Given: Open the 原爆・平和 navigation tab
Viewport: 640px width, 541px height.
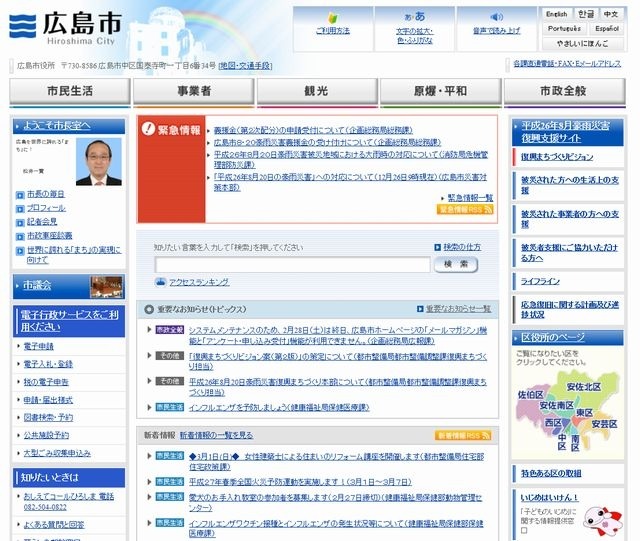Looking at the screenshot, I should (440, 91).
